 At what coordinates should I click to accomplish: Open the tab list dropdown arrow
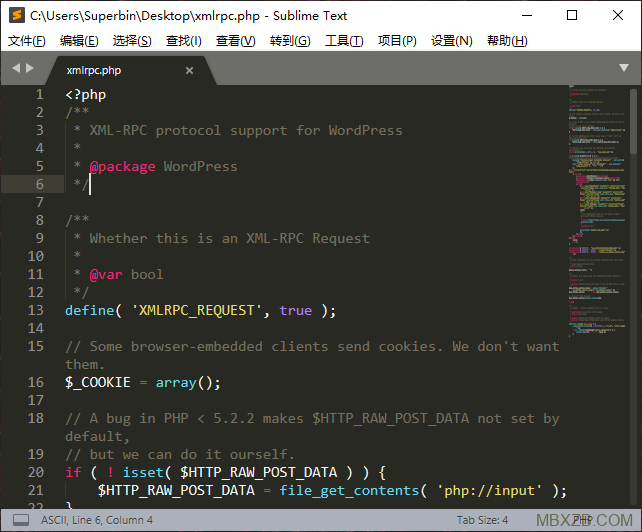click(624, 68)
